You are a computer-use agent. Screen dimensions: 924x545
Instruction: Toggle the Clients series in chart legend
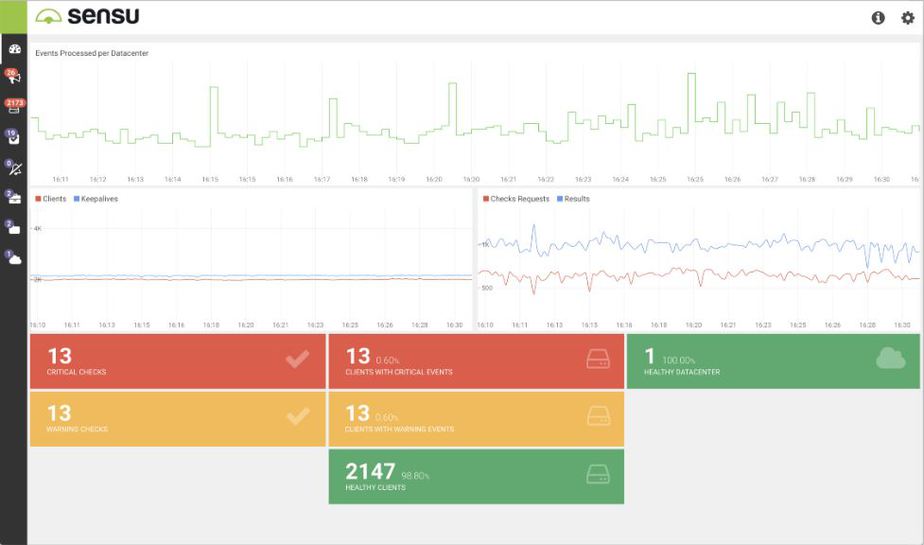51,199
